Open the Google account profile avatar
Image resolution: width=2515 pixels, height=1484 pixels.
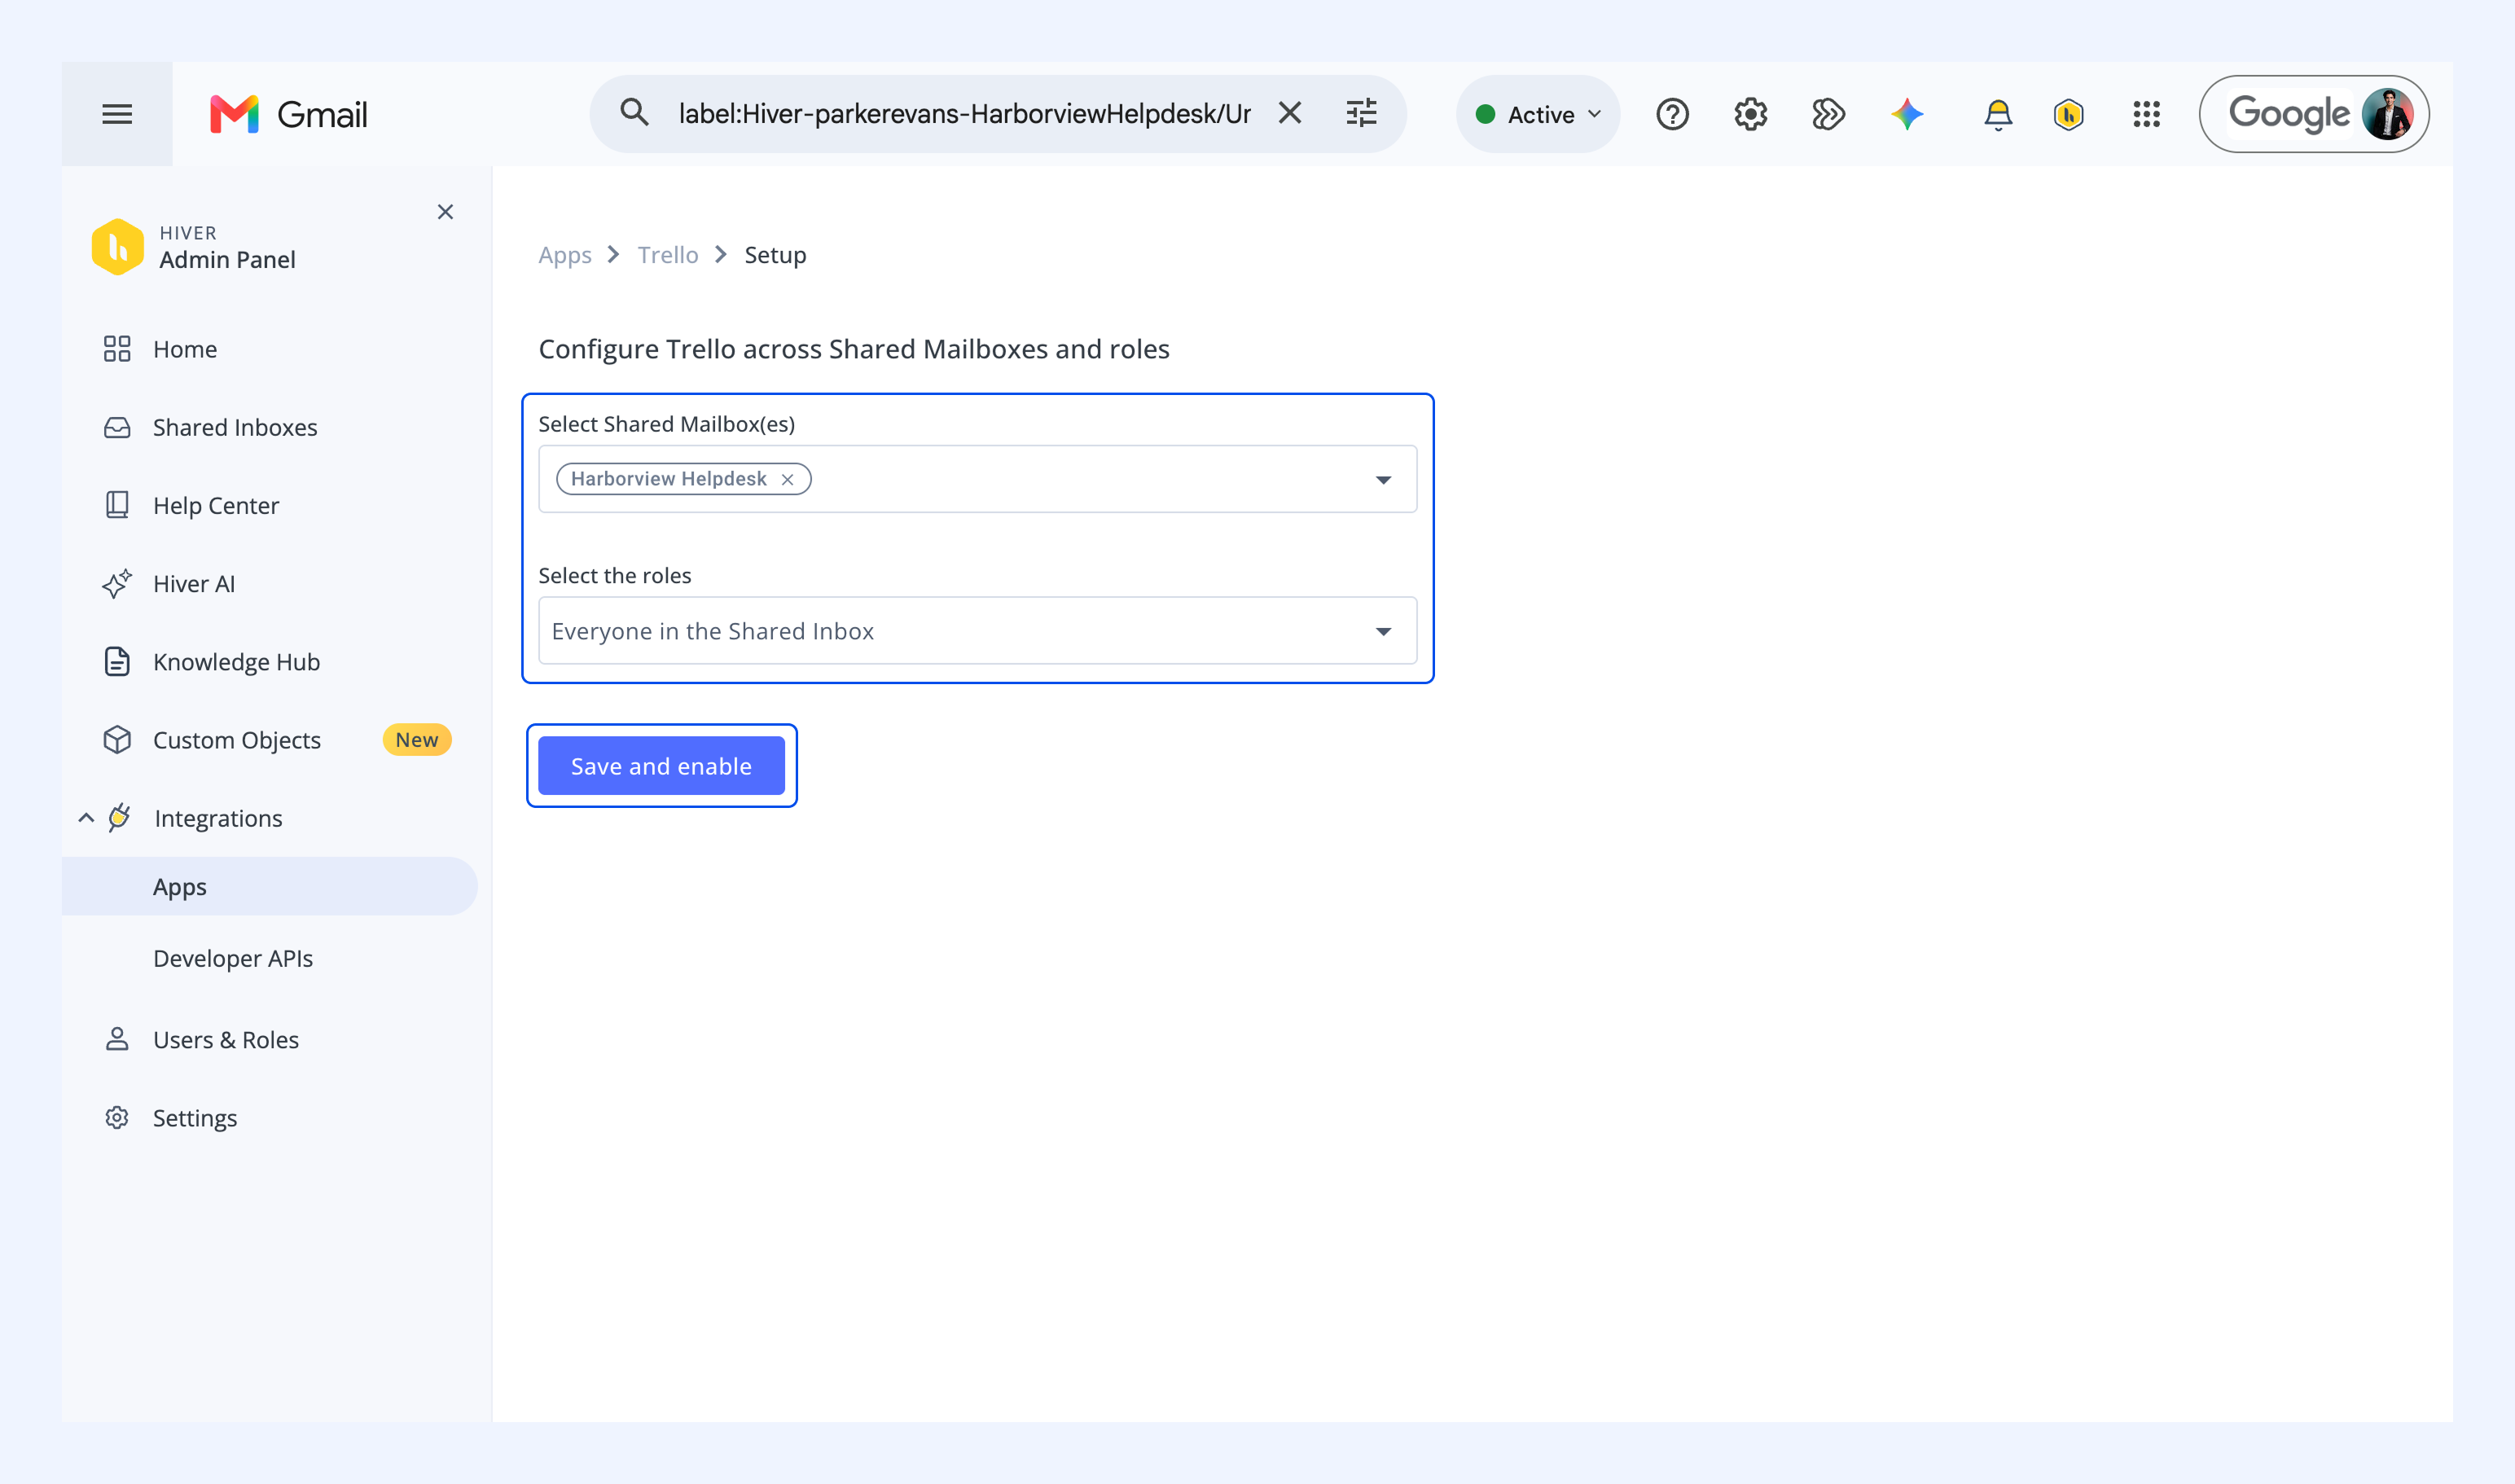[x=2387, y=114]
